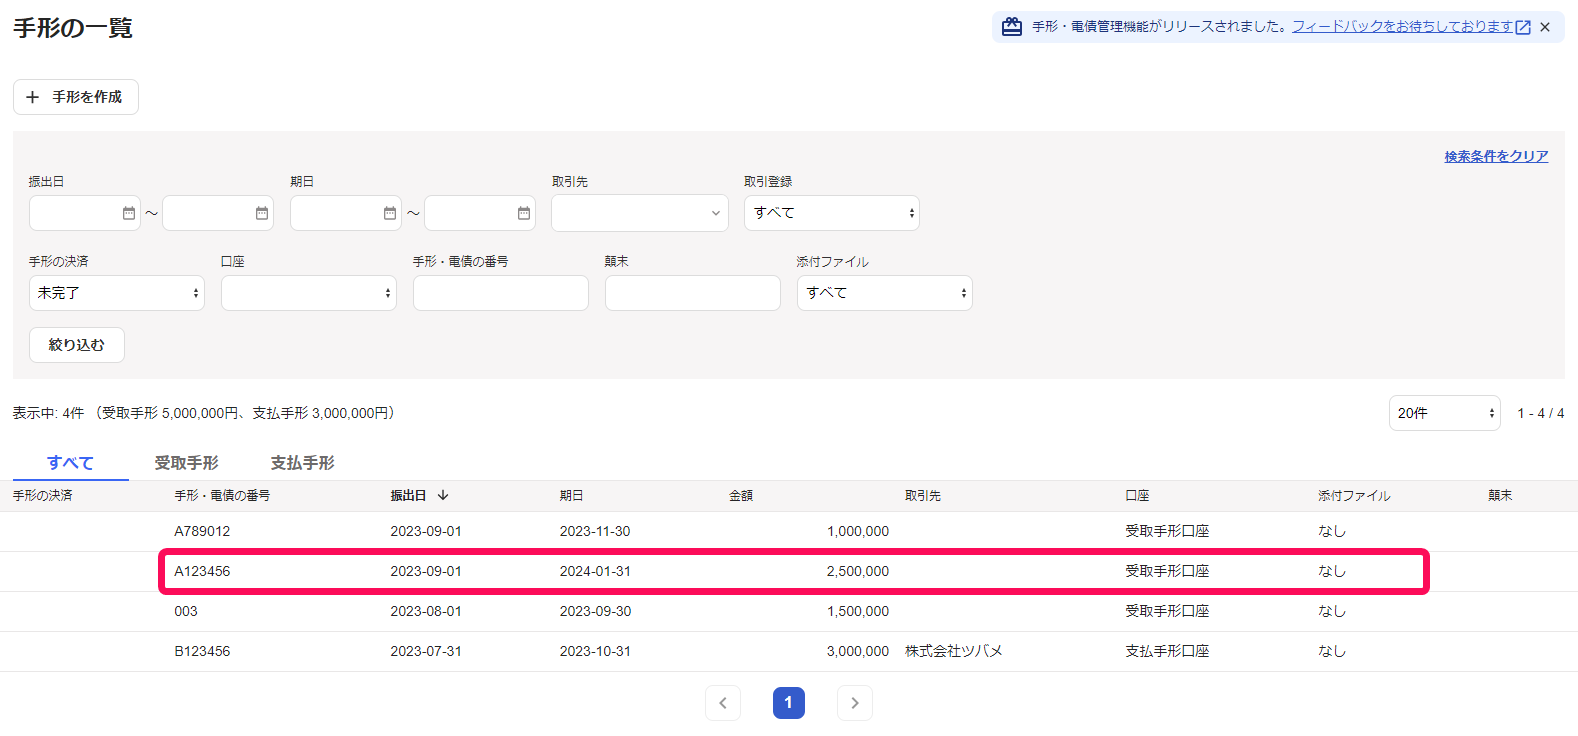Image resolution: width=1578 pixels, height=736 pixels.
Task: Click the 口座 column header
Action: click(1137, 495)
